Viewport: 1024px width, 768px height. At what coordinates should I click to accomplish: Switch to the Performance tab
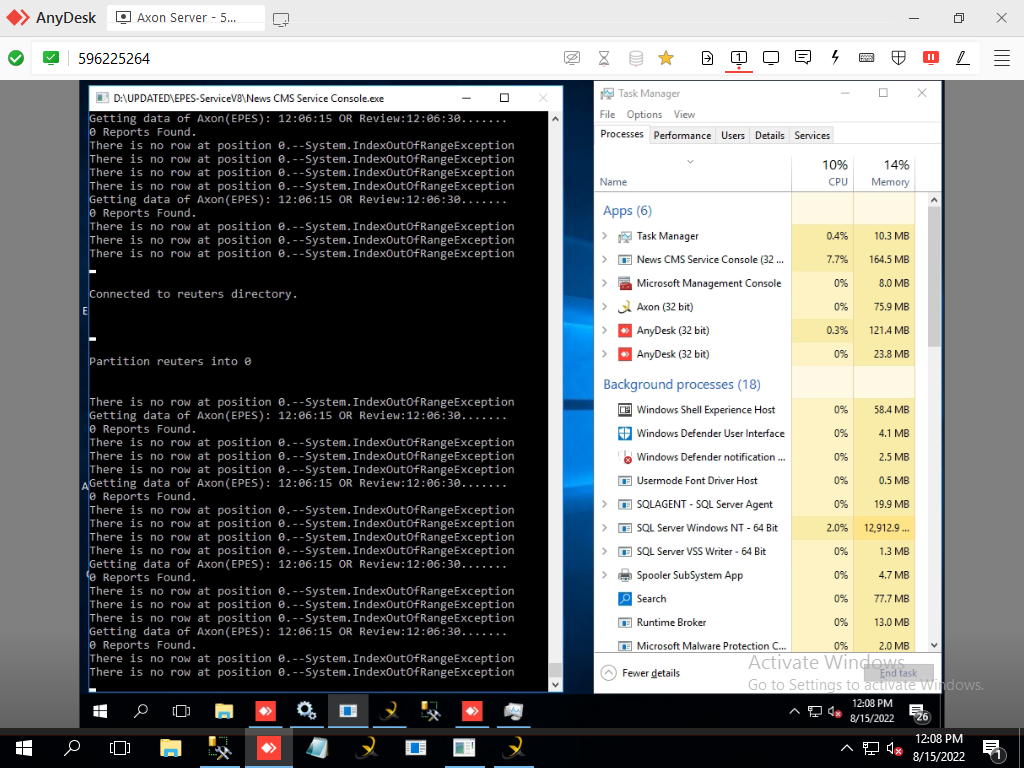tap(682, 135)
